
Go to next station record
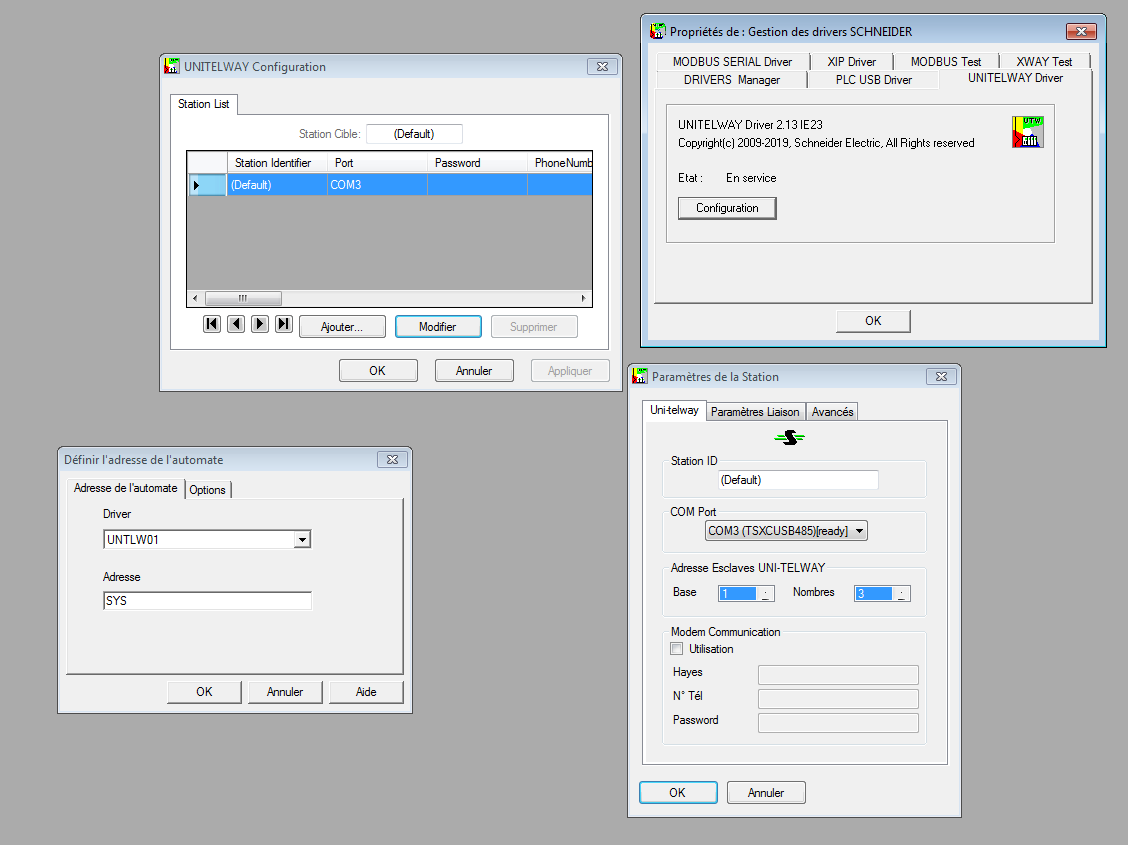260,324
